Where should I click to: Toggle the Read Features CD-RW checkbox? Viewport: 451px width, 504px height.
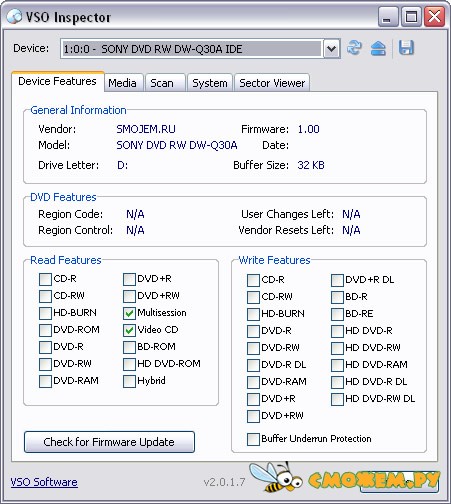(45, 296)
